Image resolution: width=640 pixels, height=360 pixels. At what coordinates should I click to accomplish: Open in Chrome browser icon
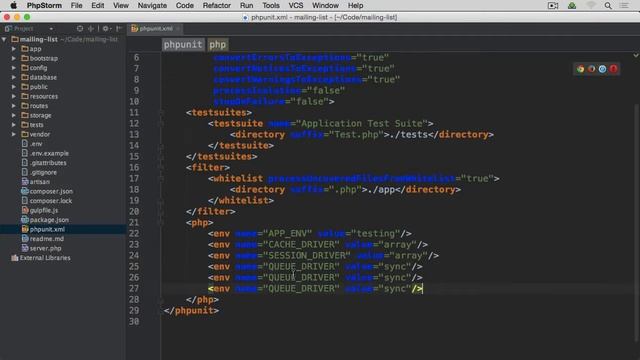580,69
